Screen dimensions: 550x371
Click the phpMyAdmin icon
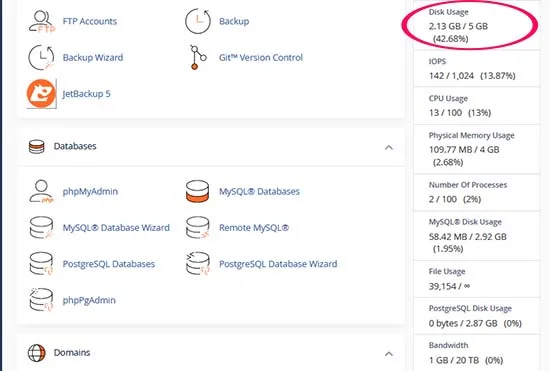click(41, 191)
